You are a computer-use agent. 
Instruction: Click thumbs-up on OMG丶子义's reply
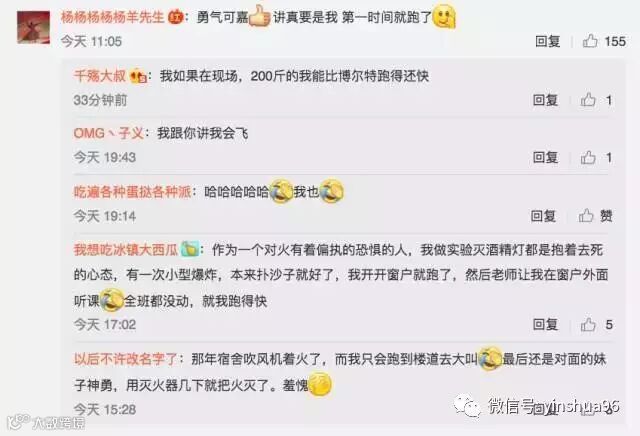pos(588,158)
